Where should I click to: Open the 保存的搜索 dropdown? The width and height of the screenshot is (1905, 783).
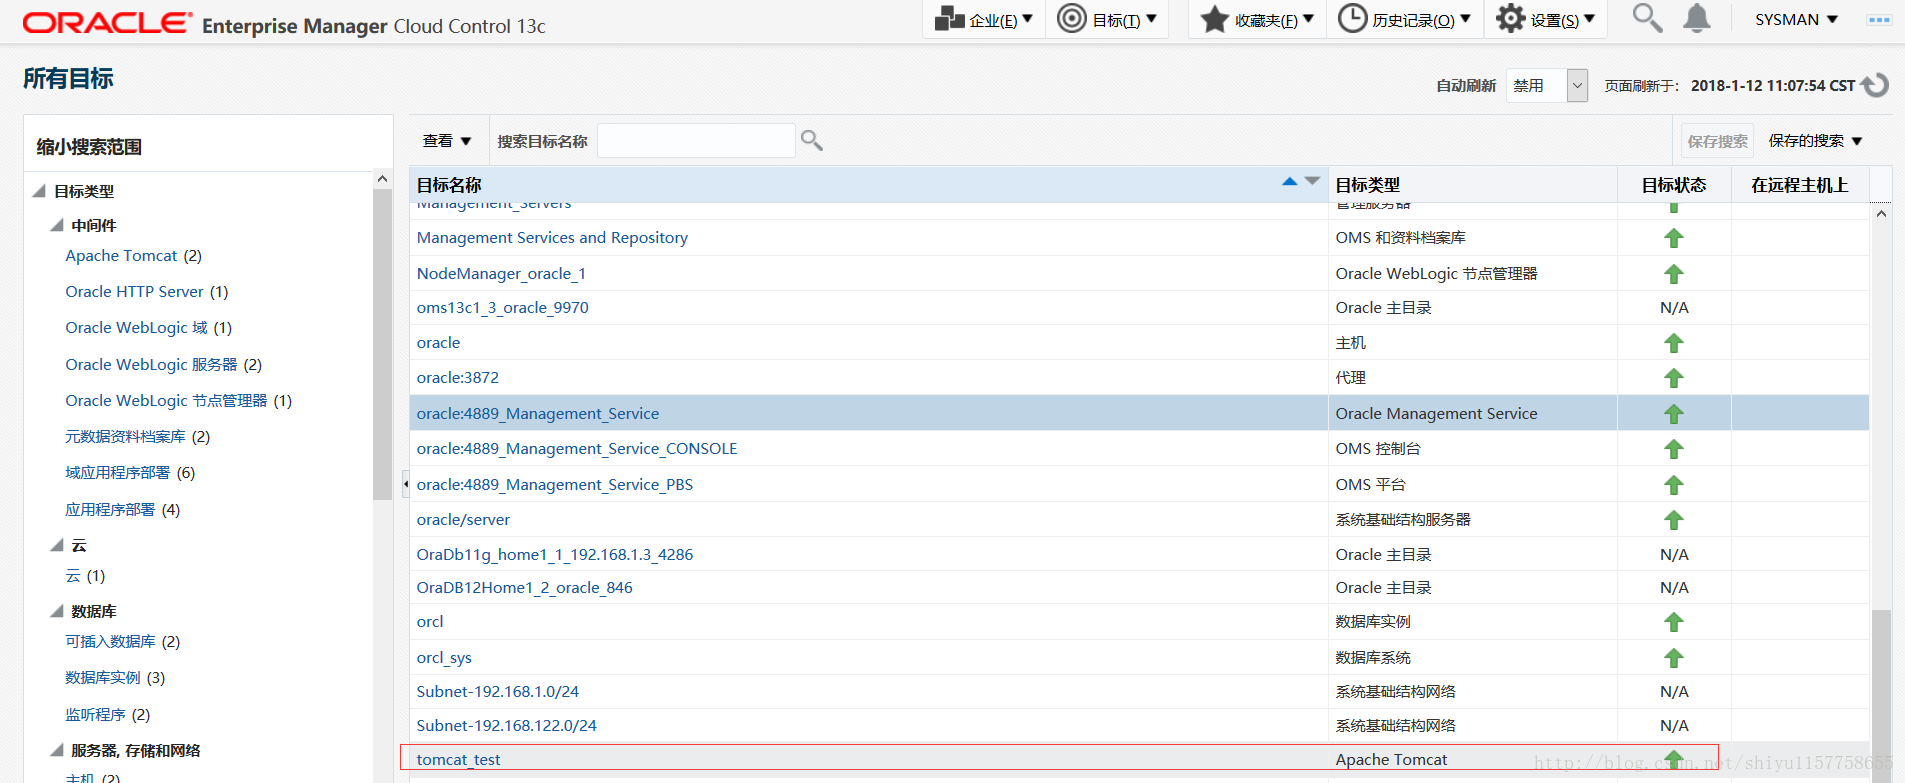tap(1815, 141)
